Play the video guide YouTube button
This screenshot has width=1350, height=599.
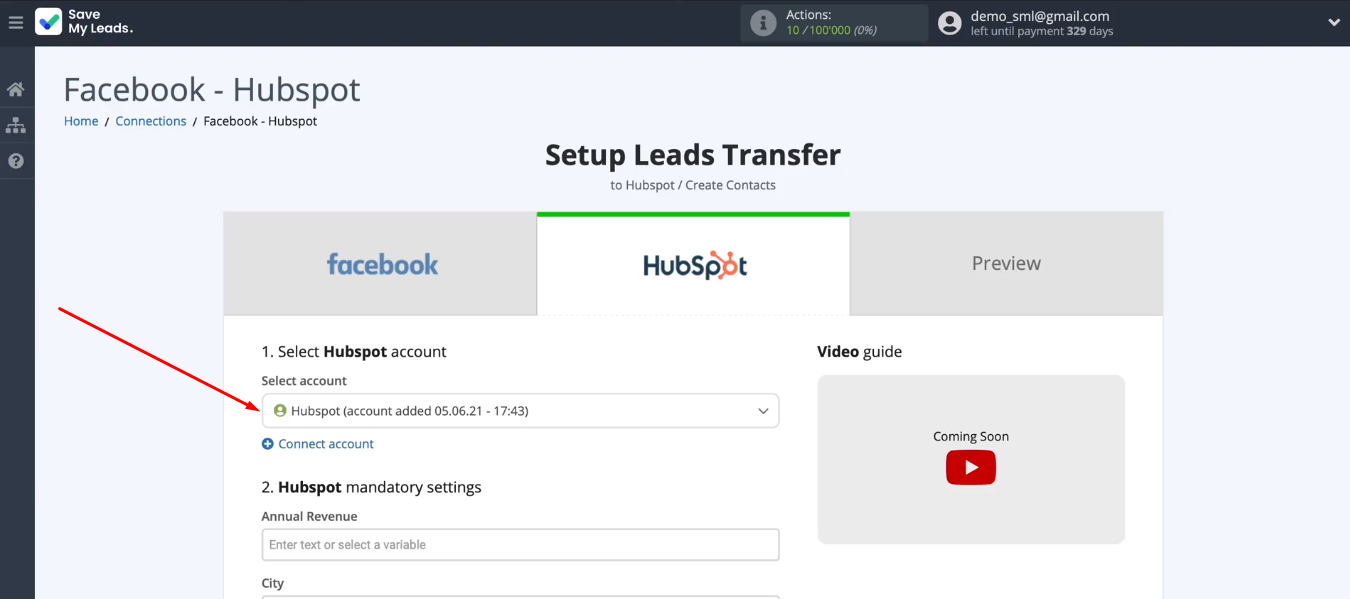971,467
